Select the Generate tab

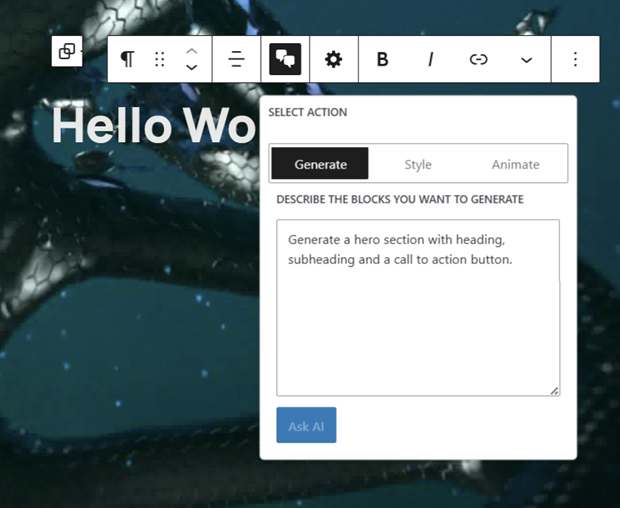(320, 164)
